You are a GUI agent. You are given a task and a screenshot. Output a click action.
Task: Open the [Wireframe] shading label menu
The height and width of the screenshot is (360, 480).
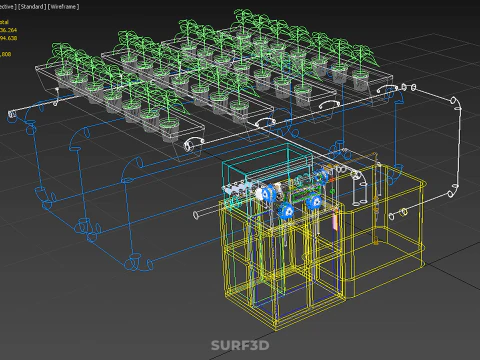[64, 7]
